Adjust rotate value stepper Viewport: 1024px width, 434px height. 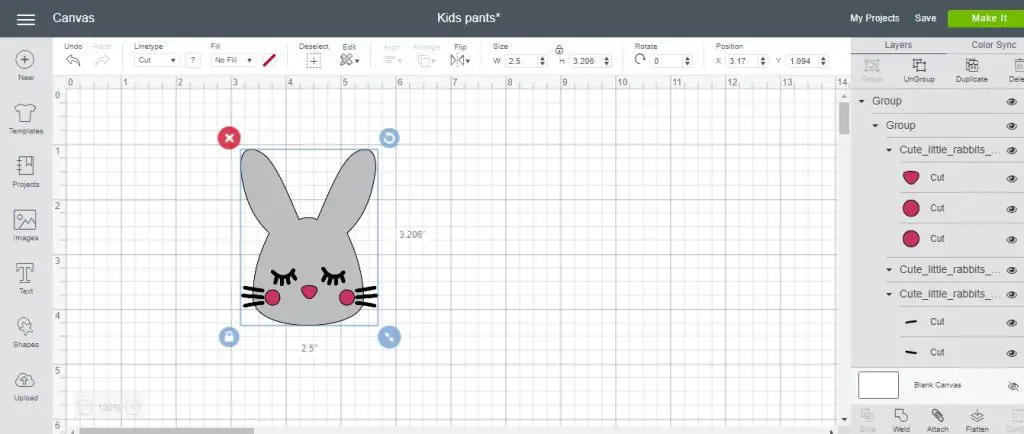(687, 61)
